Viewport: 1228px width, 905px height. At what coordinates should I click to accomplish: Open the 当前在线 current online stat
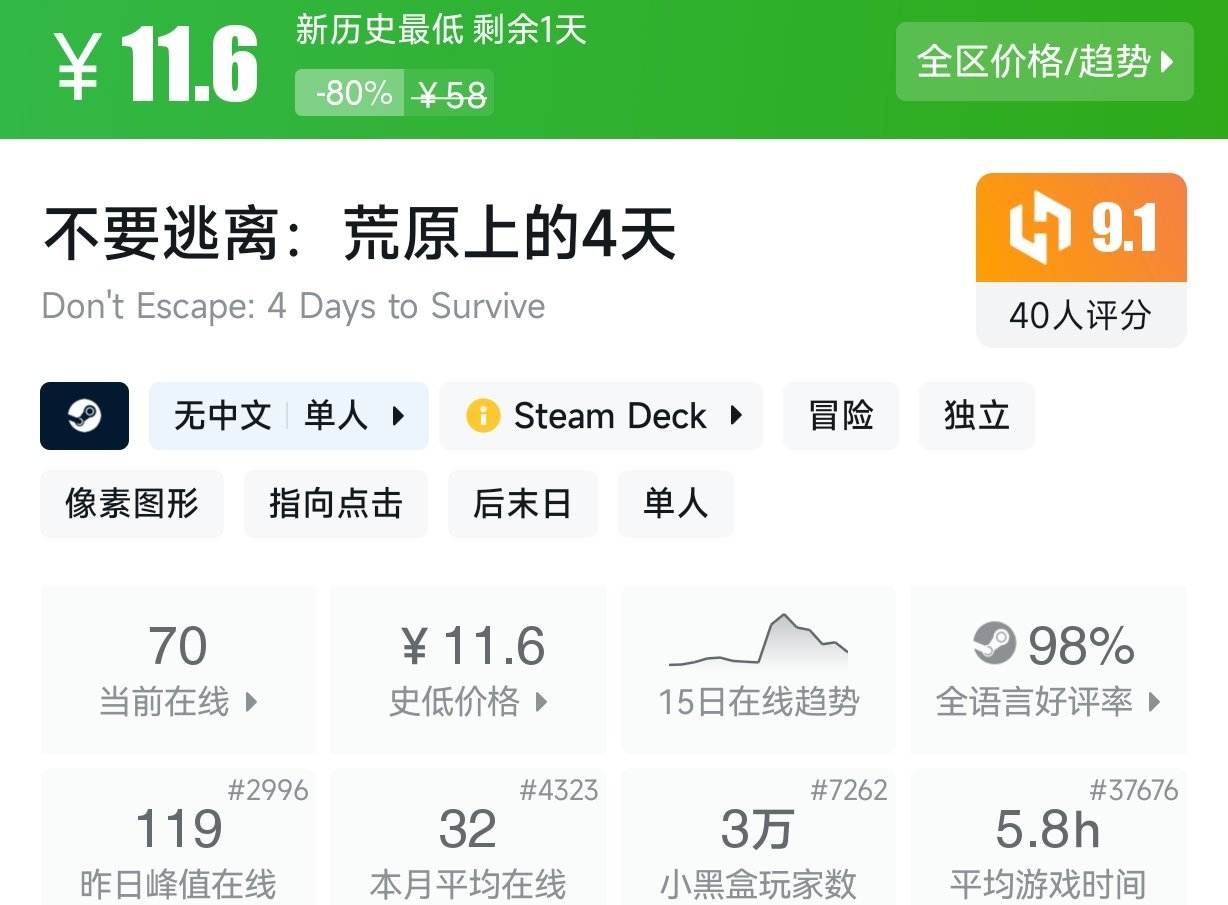[x=178, y=670]
